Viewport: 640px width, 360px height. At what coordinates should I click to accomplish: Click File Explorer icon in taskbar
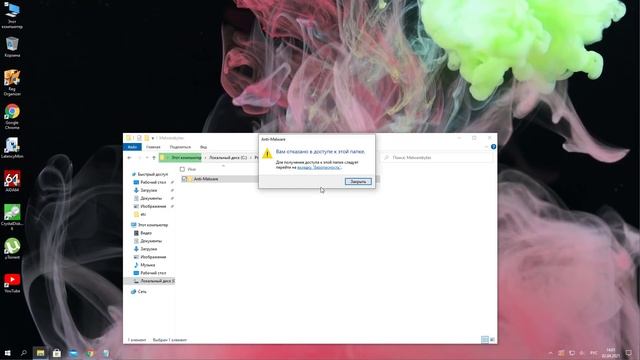point(40,353)
